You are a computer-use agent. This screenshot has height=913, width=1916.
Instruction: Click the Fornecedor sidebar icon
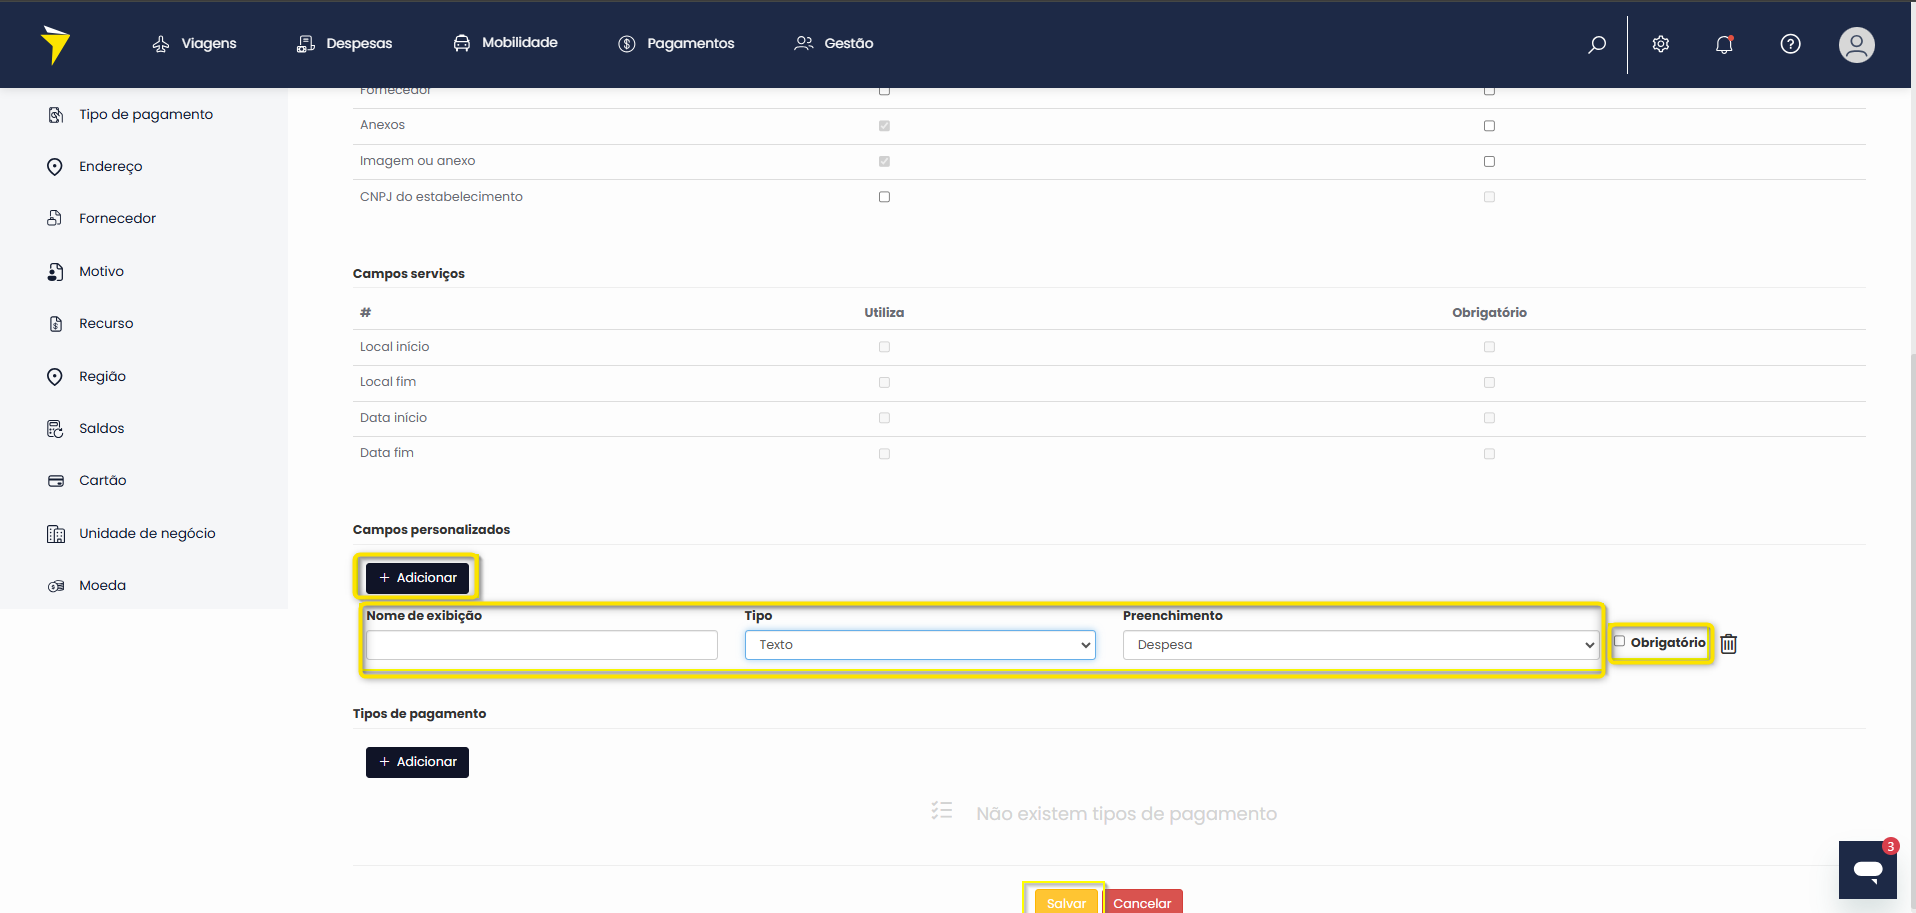(55, 219)
